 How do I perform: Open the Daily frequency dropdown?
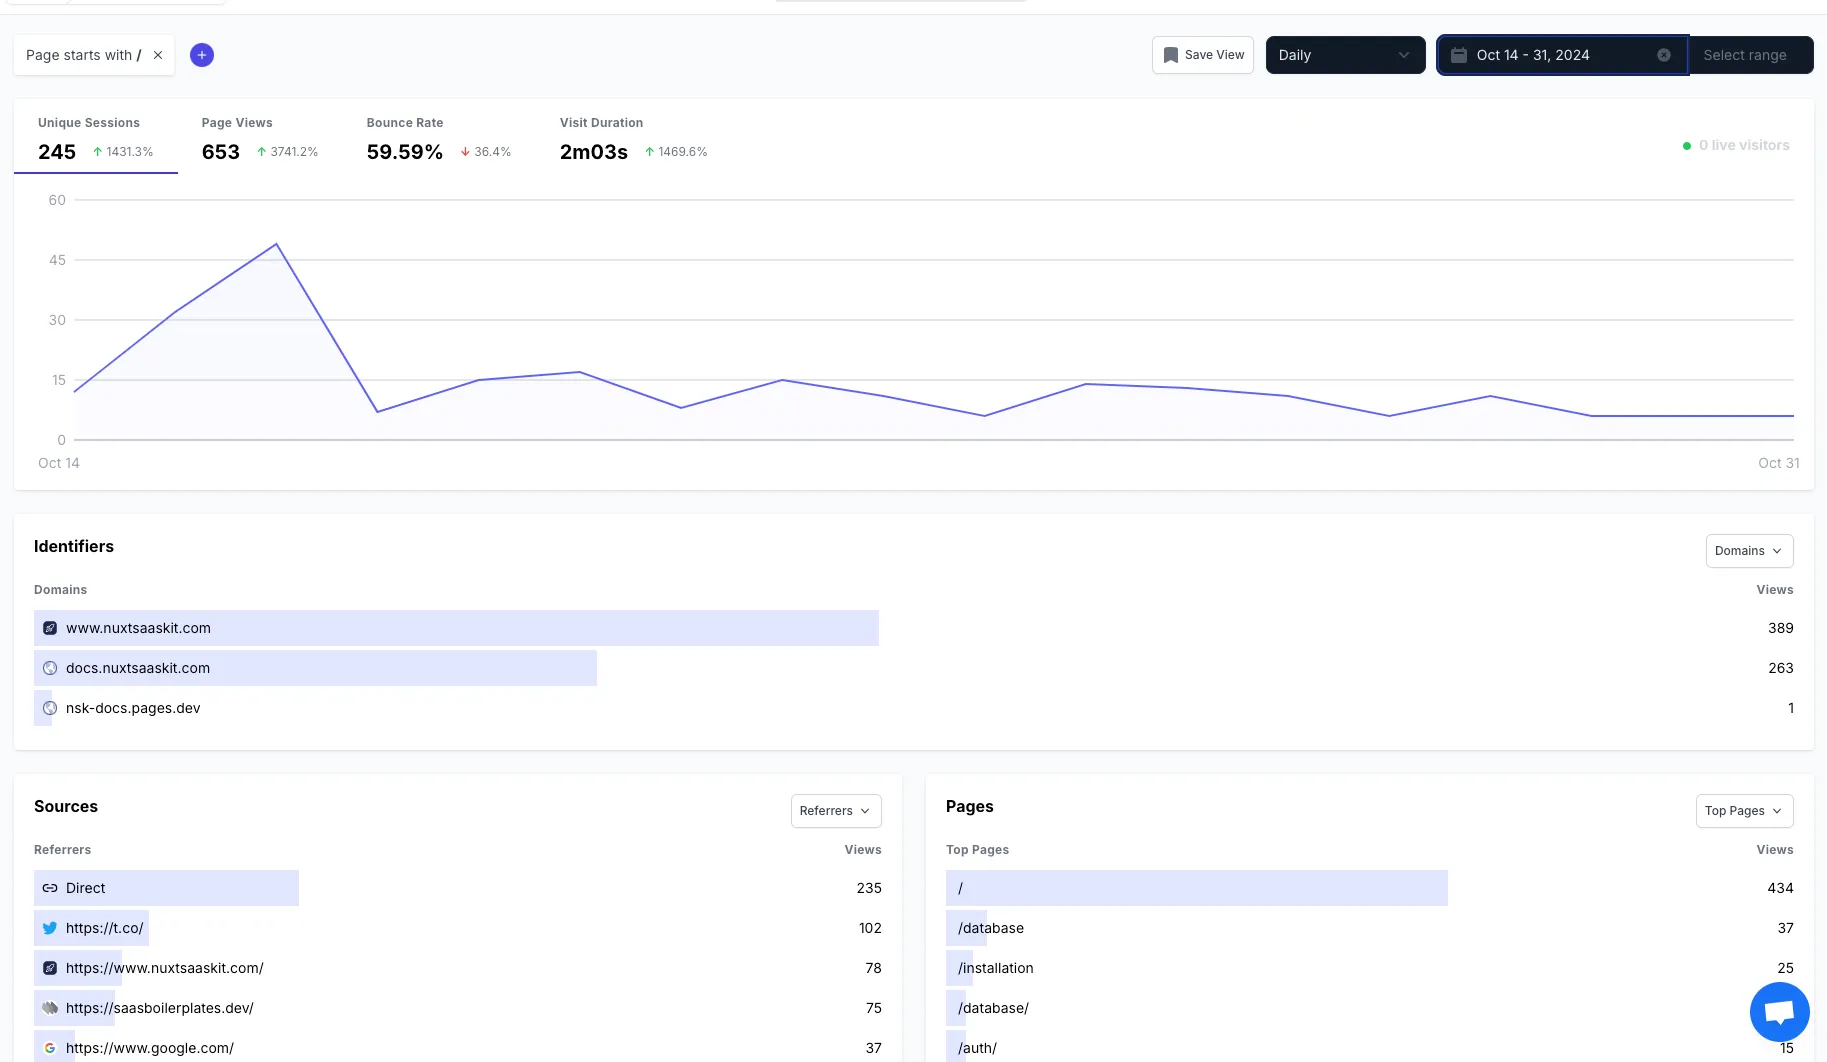tap(1345, 55)
